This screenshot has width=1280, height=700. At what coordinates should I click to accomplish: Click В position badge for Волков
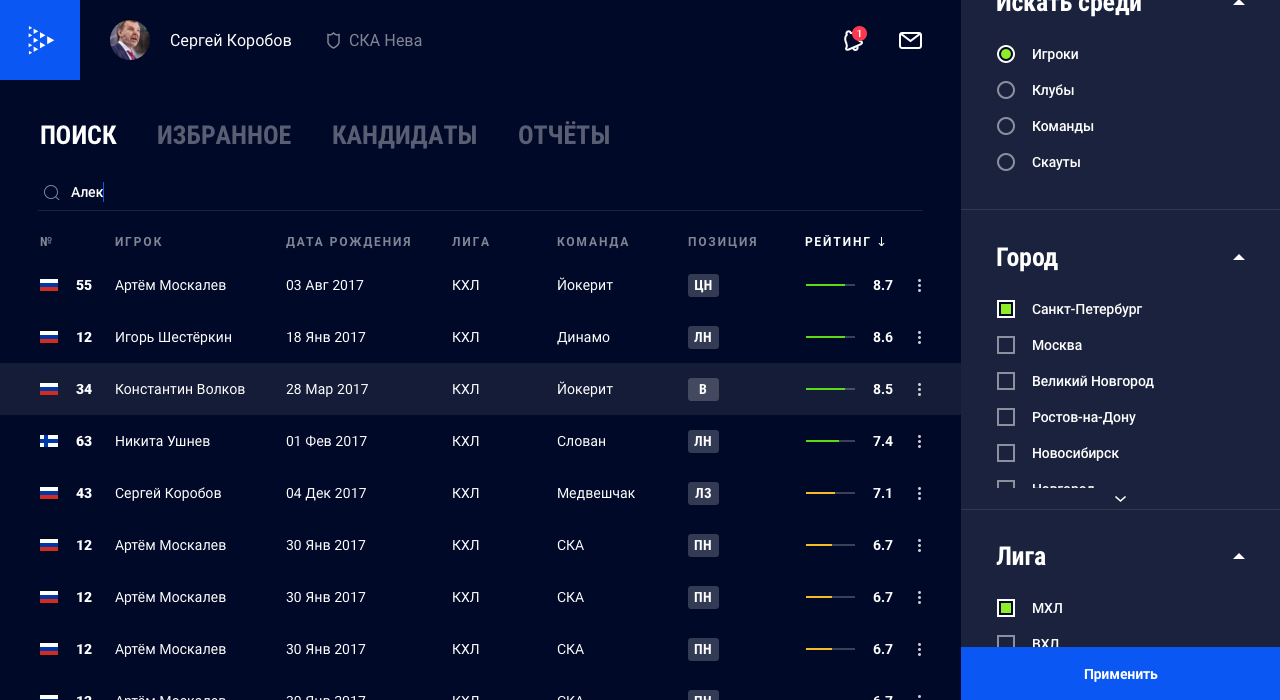tap(703, 389)
